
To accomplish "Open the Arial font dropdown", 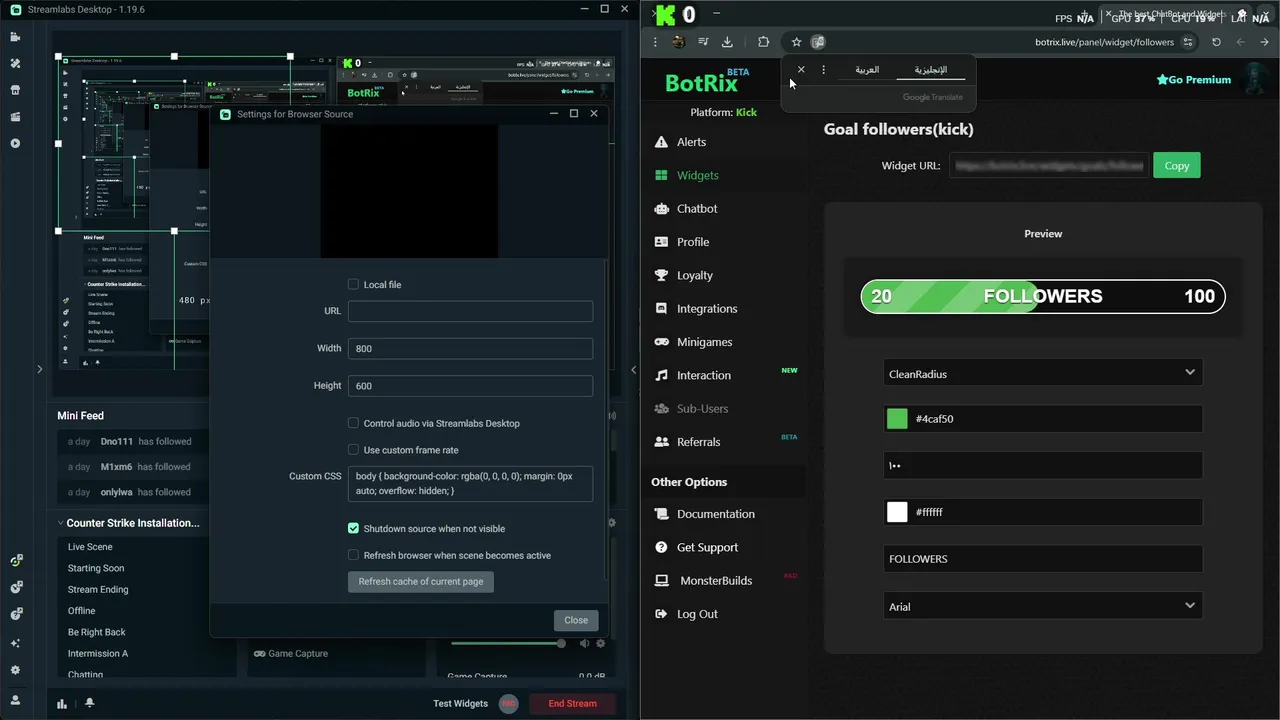I will point(1042,606).
